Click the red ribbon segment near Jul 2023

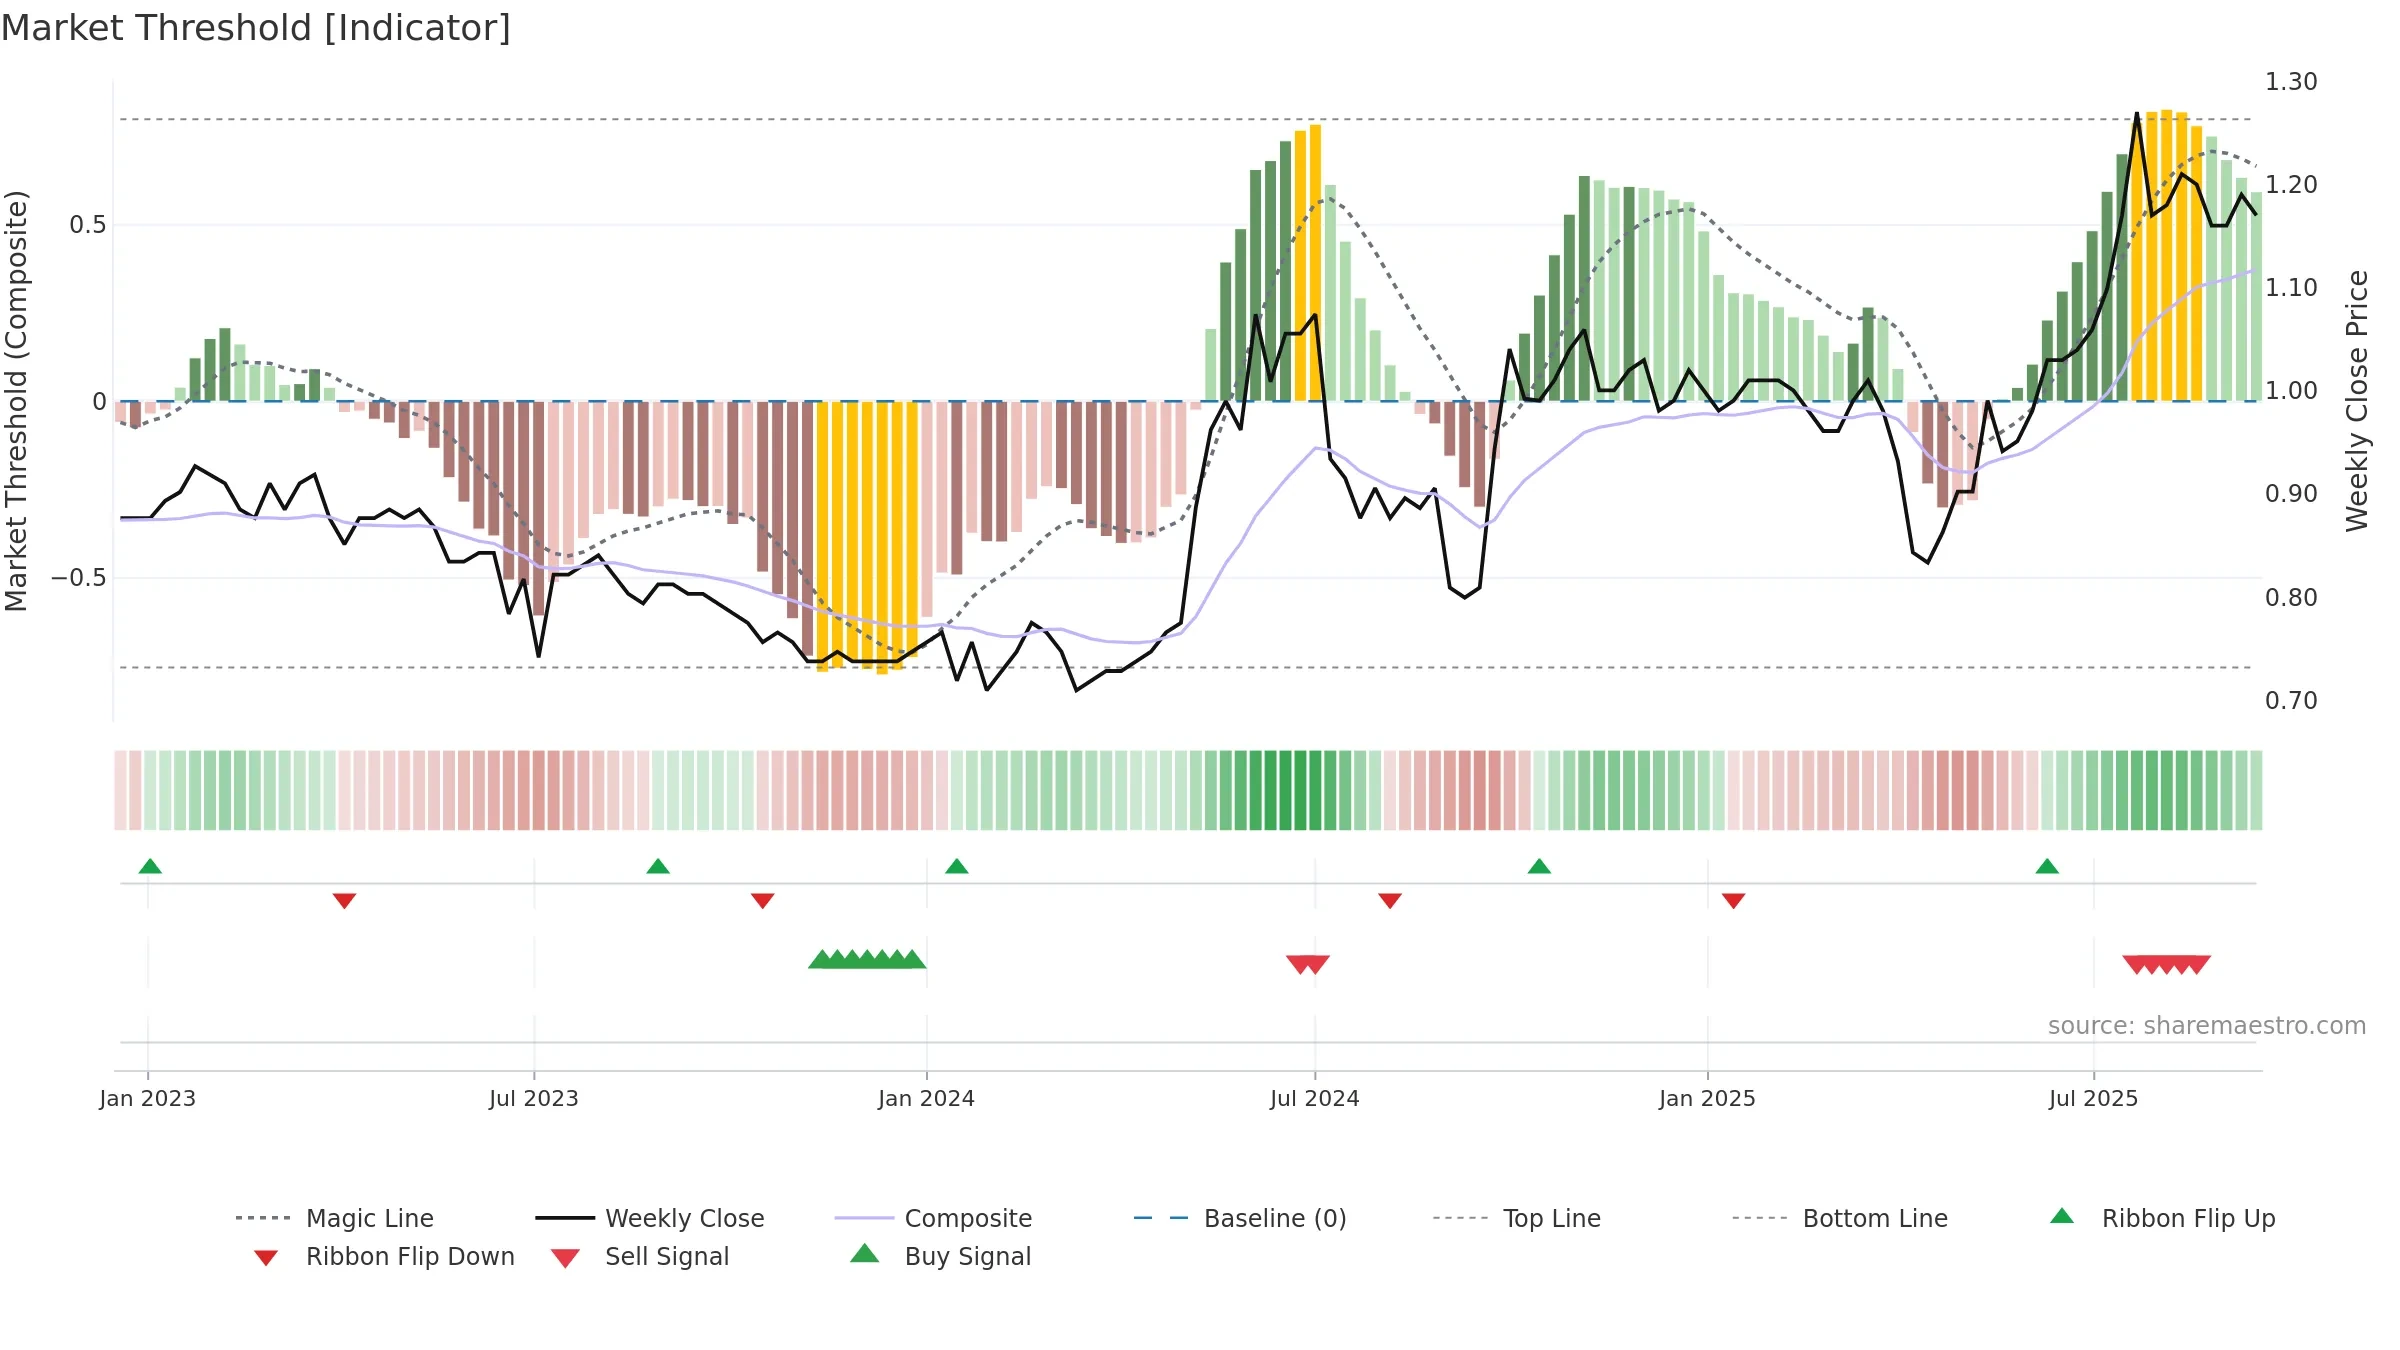(538, 790)
